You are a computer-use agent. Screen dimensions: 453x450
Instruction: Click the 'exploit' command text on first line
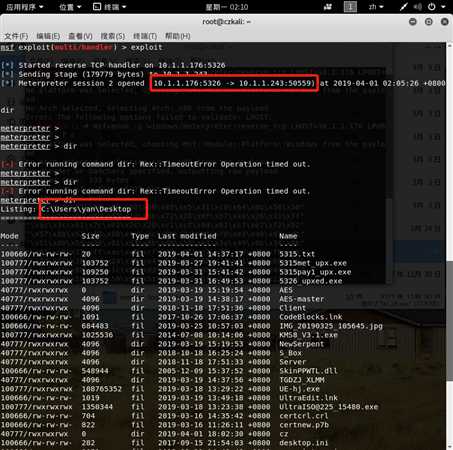[x=146, y=47]
